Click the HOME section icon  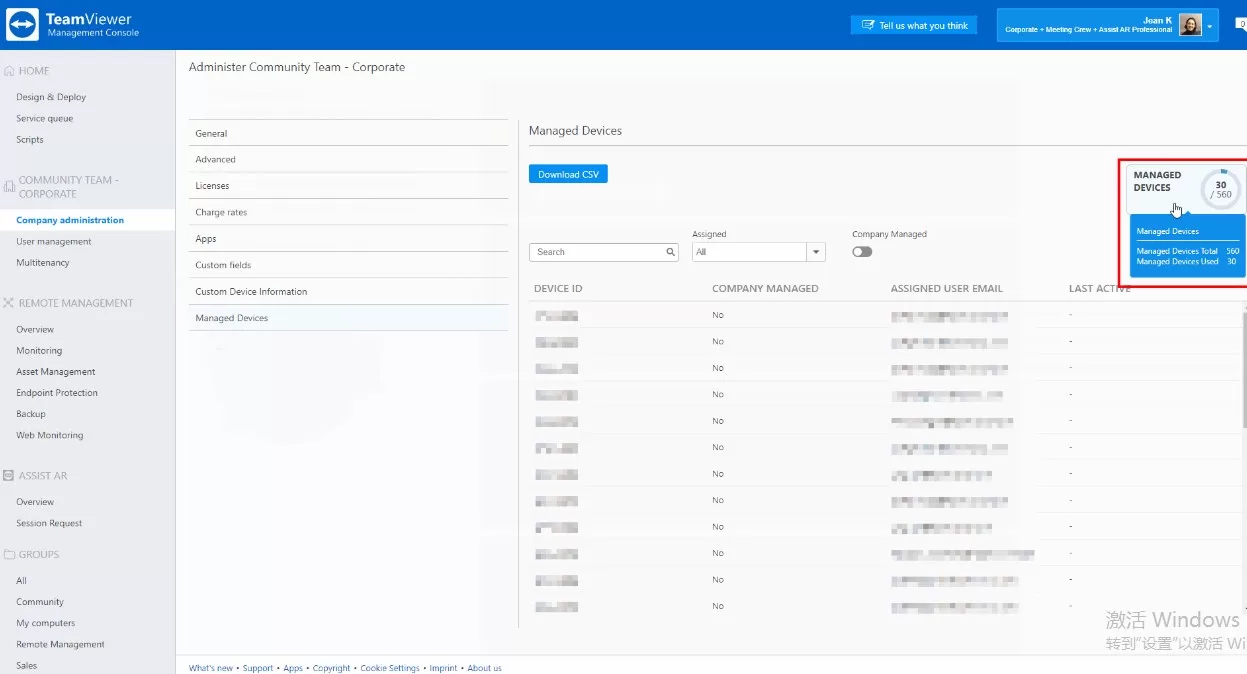[9, 71]
